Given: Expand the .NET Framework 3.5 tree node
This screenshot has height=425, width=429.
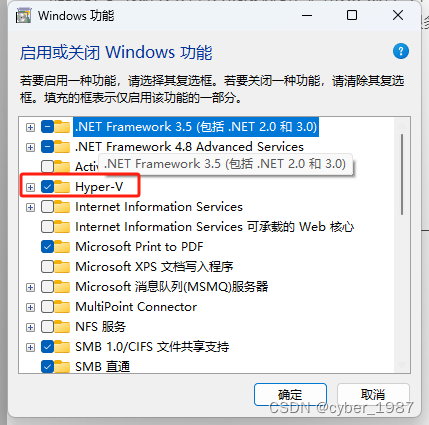Looking at the screenshot, I should (x=30, y=127).
